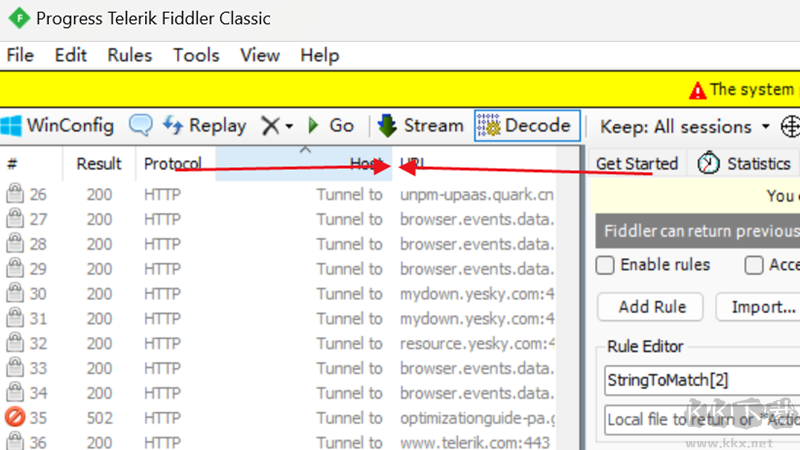Click the Replay toolbar button
The width and height of the screenshot is (800, 450).
coord(205,126)
